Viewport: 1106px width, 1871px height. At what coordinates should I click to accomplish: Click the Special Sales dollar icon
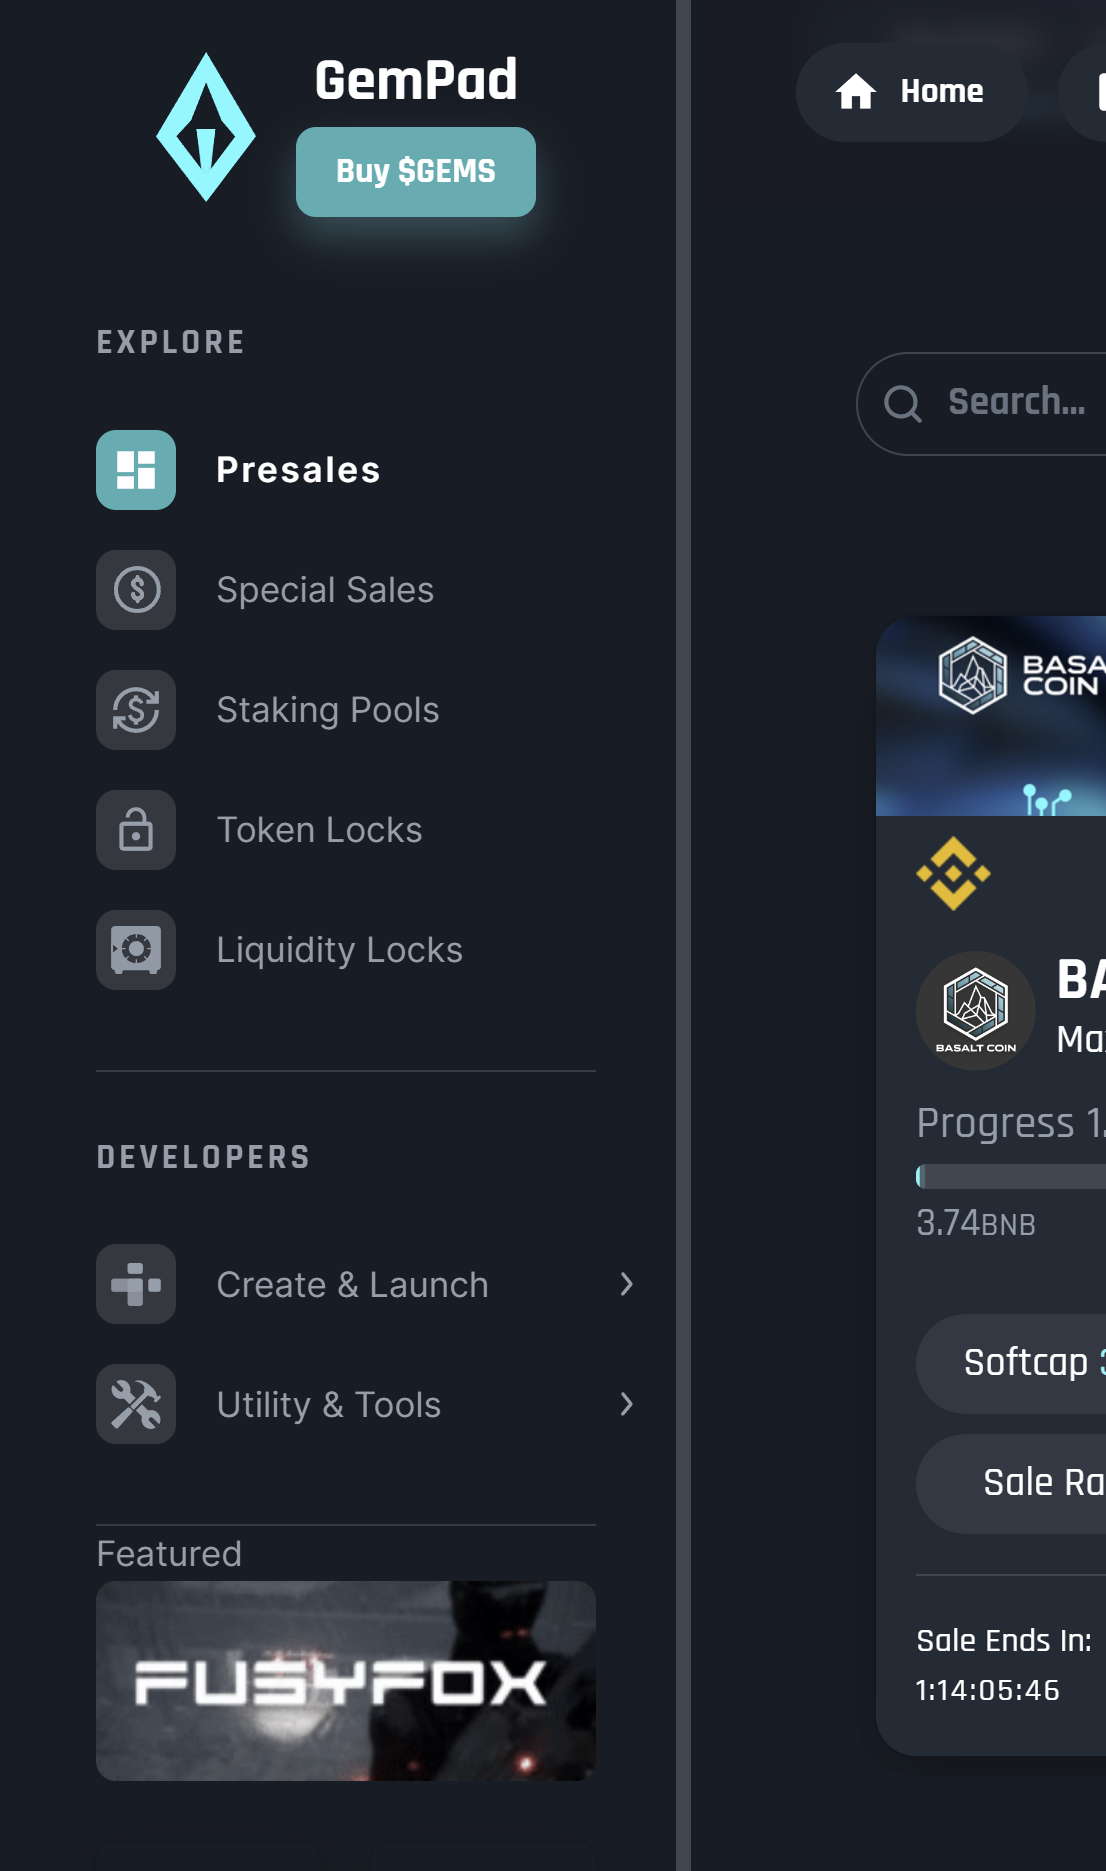tap(136, 590)
